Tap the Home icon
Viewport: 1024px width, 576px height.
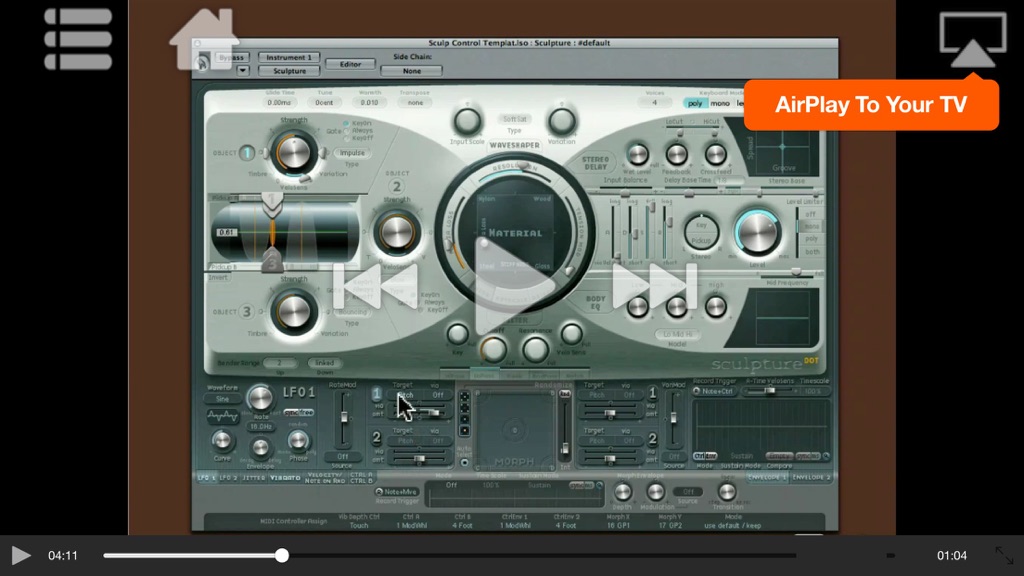click(x=203, y=39)
